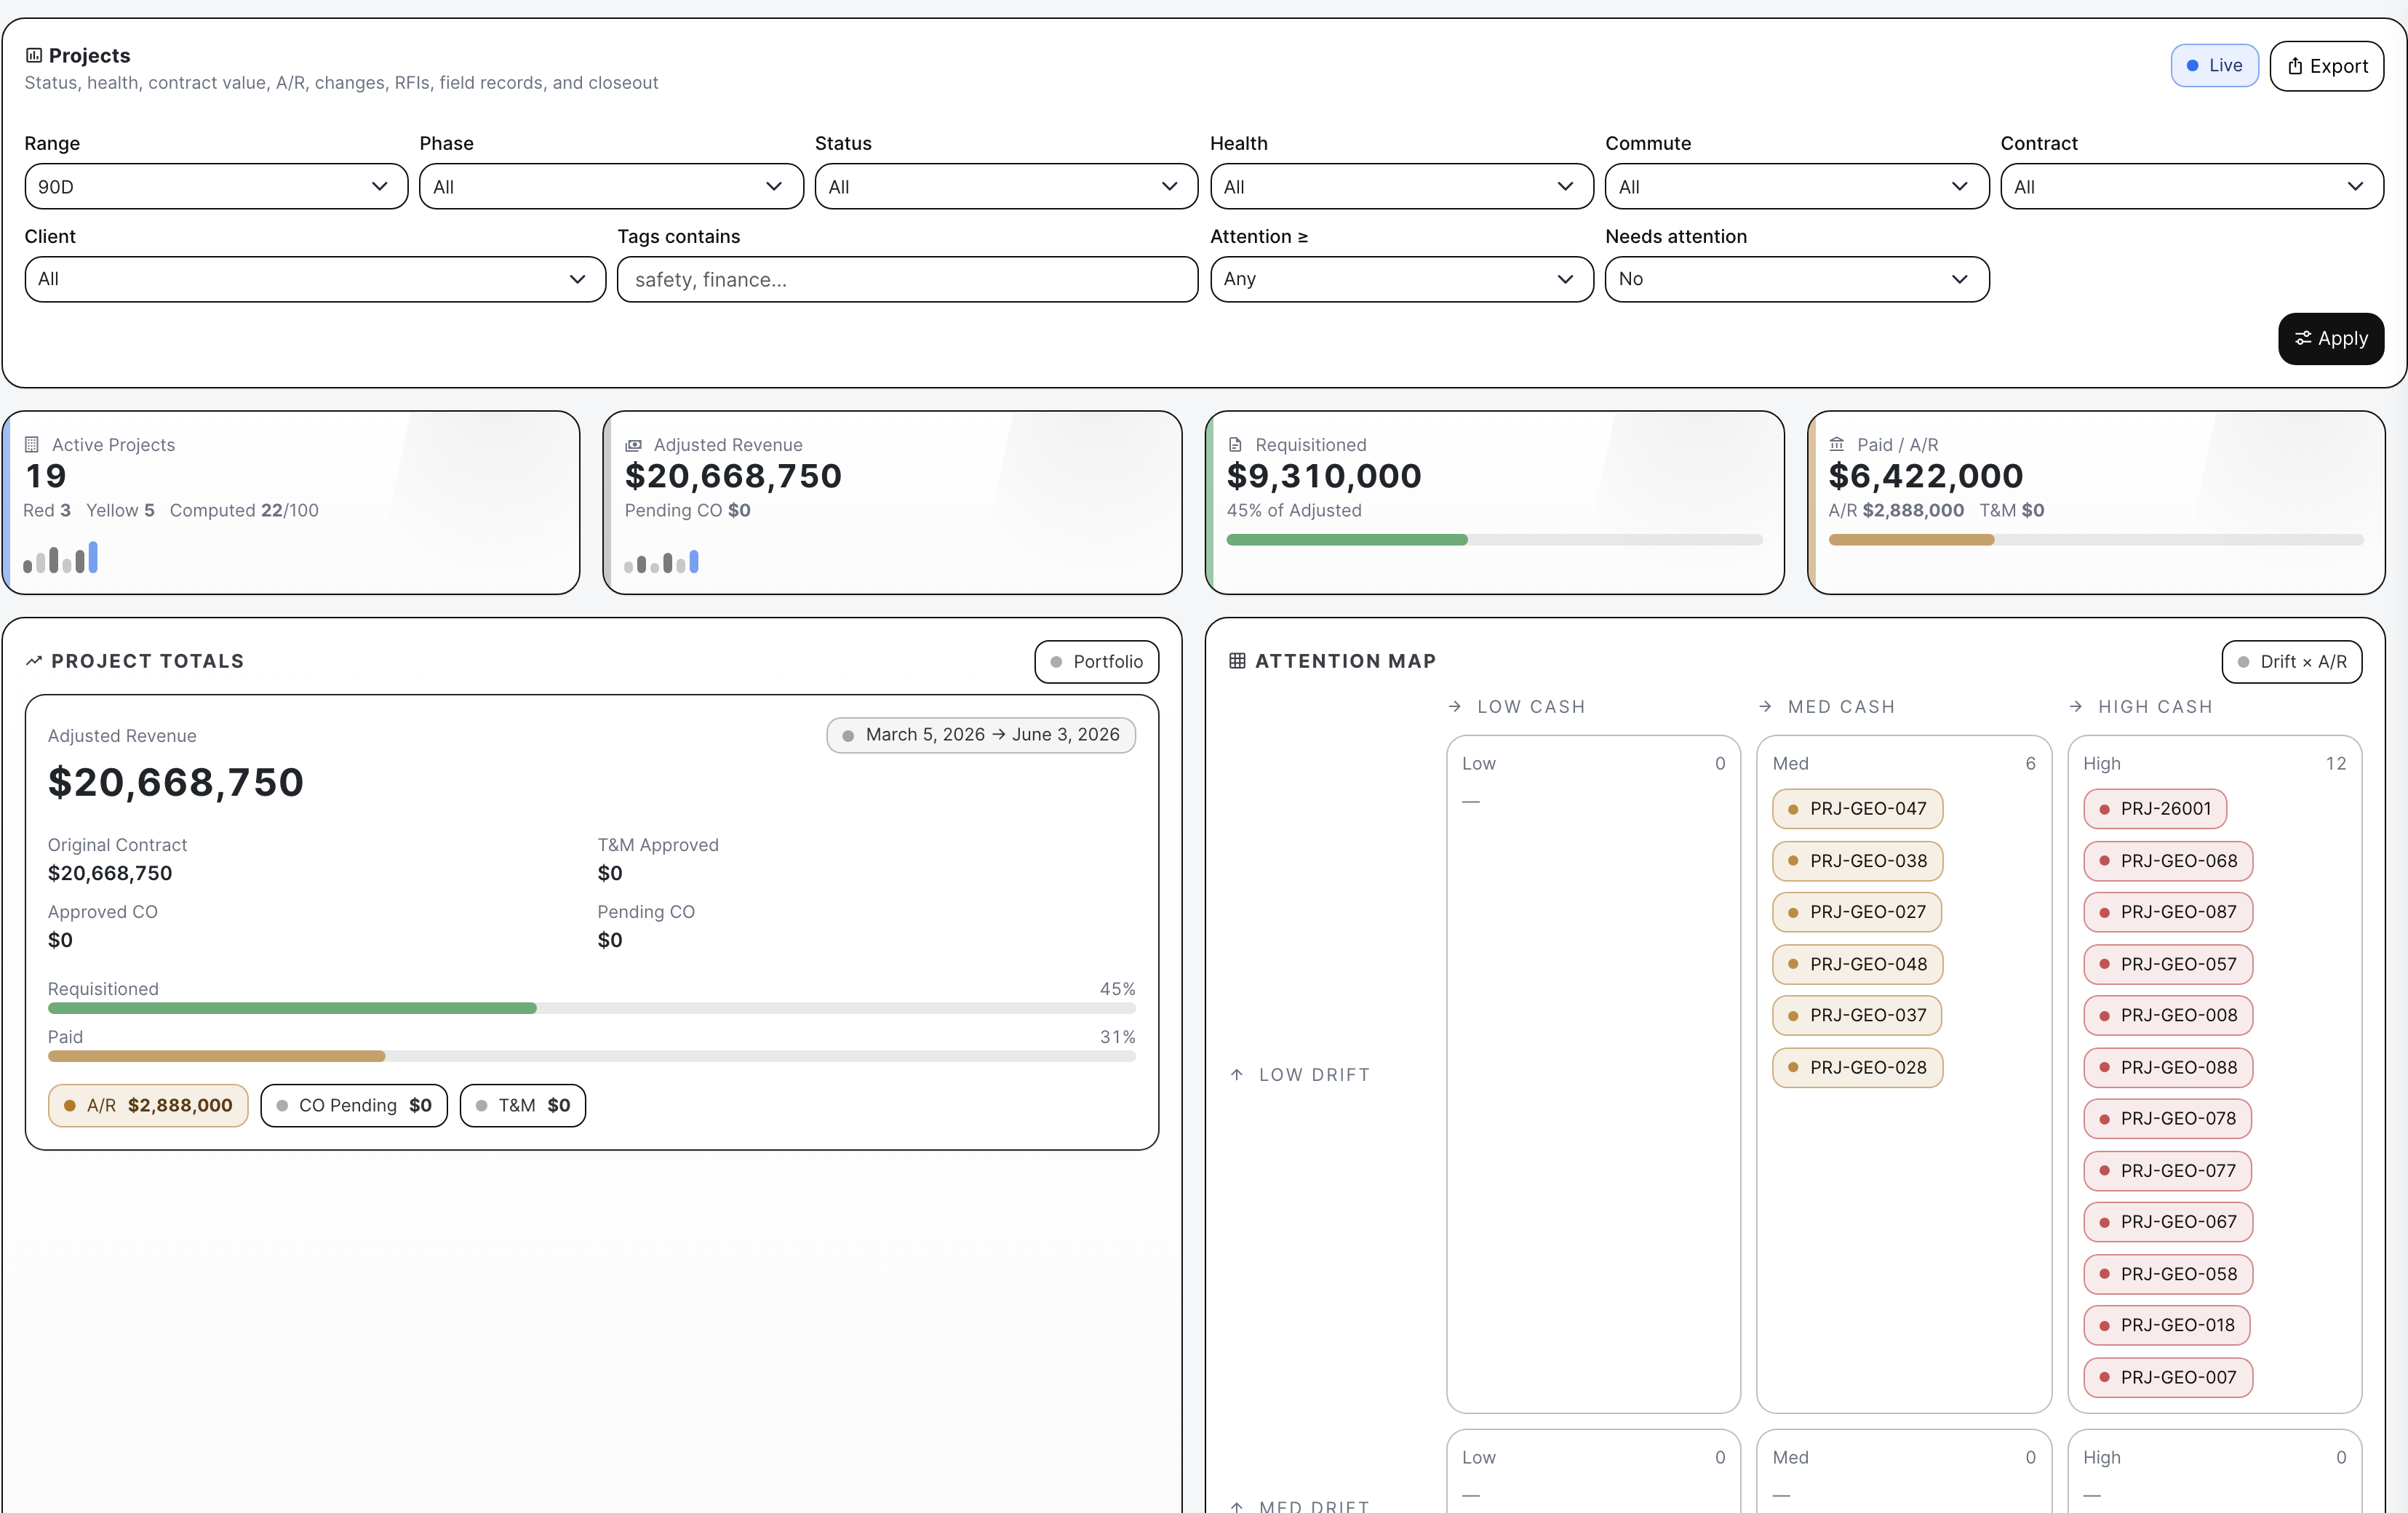Toggle the Portfolio chip in Project Totals
Viewport: 2408px width, 1513px height.
click(x=1096, y=661)
